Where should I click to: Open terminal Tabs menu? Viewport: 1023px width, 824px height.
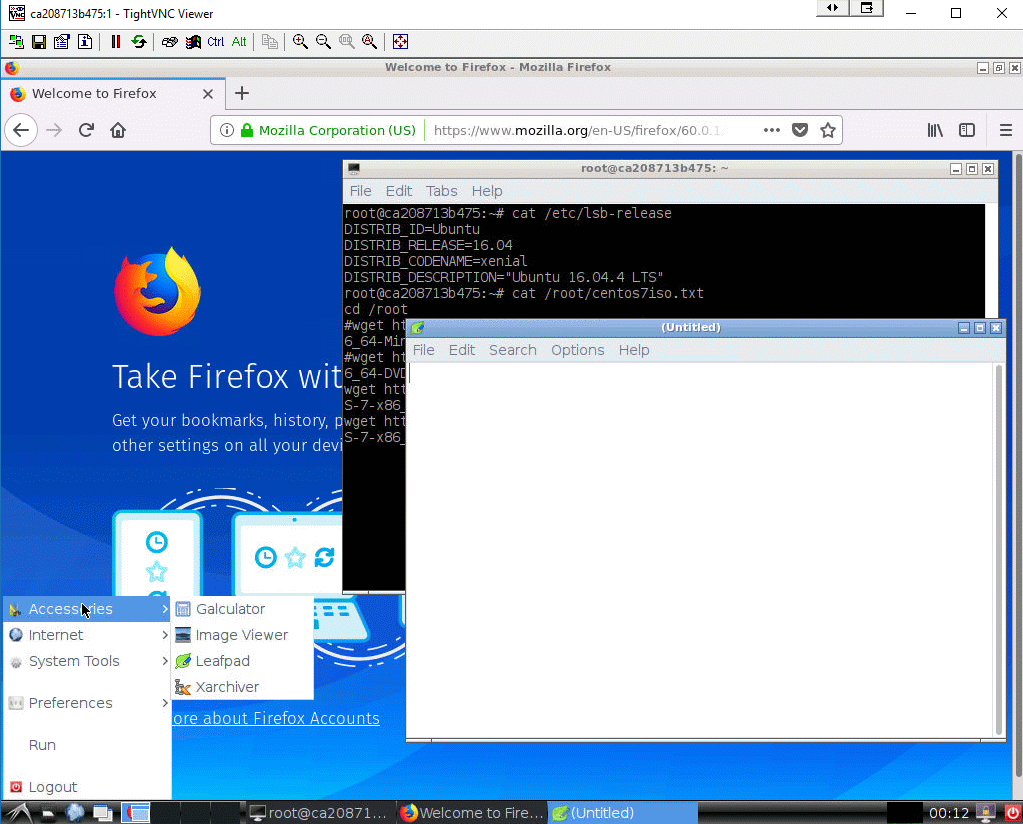click(x=442, y=191)
